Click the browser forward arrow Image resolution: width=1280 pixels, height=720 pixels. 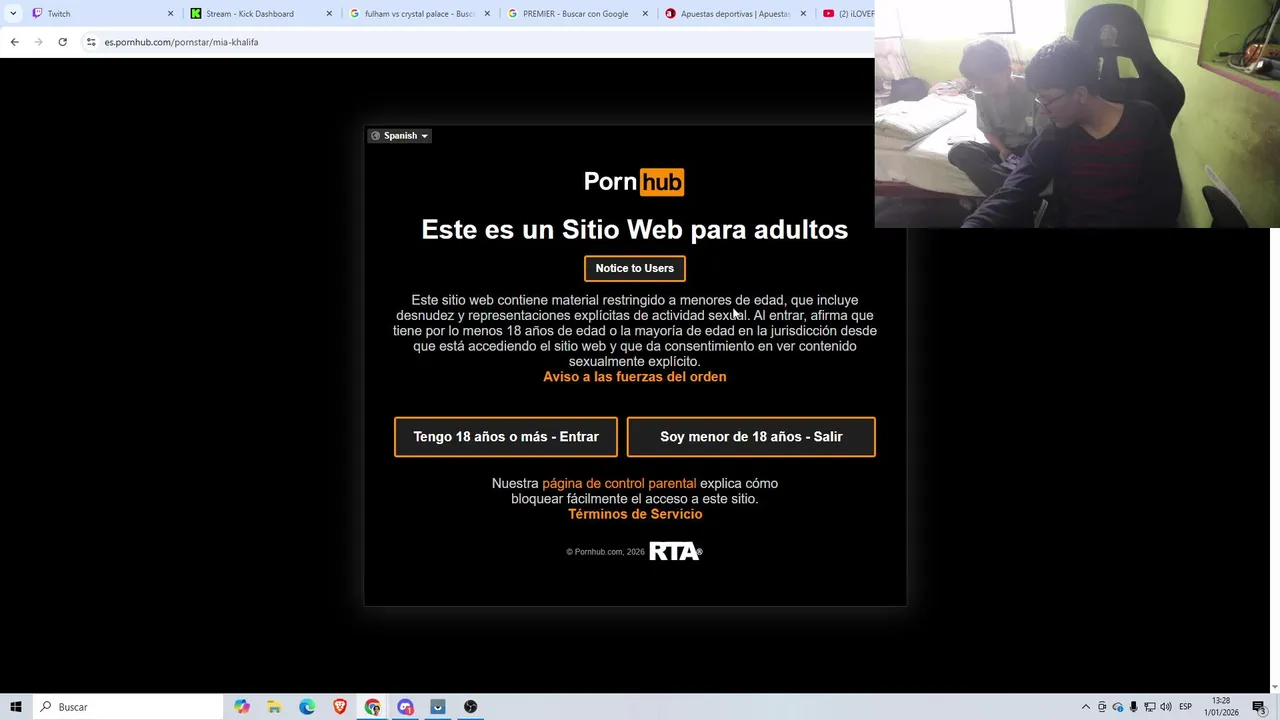click(x=38, y=42)
